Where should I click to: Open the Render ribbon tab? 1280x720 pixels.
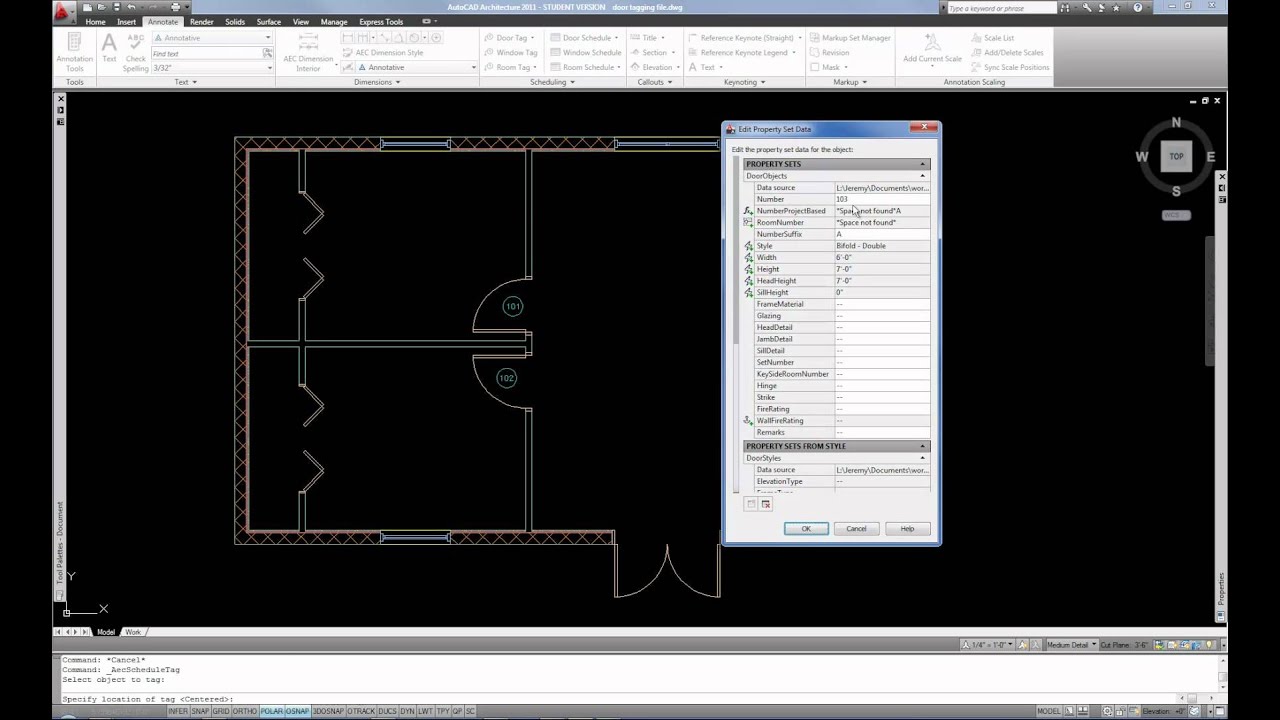(202, 22)
